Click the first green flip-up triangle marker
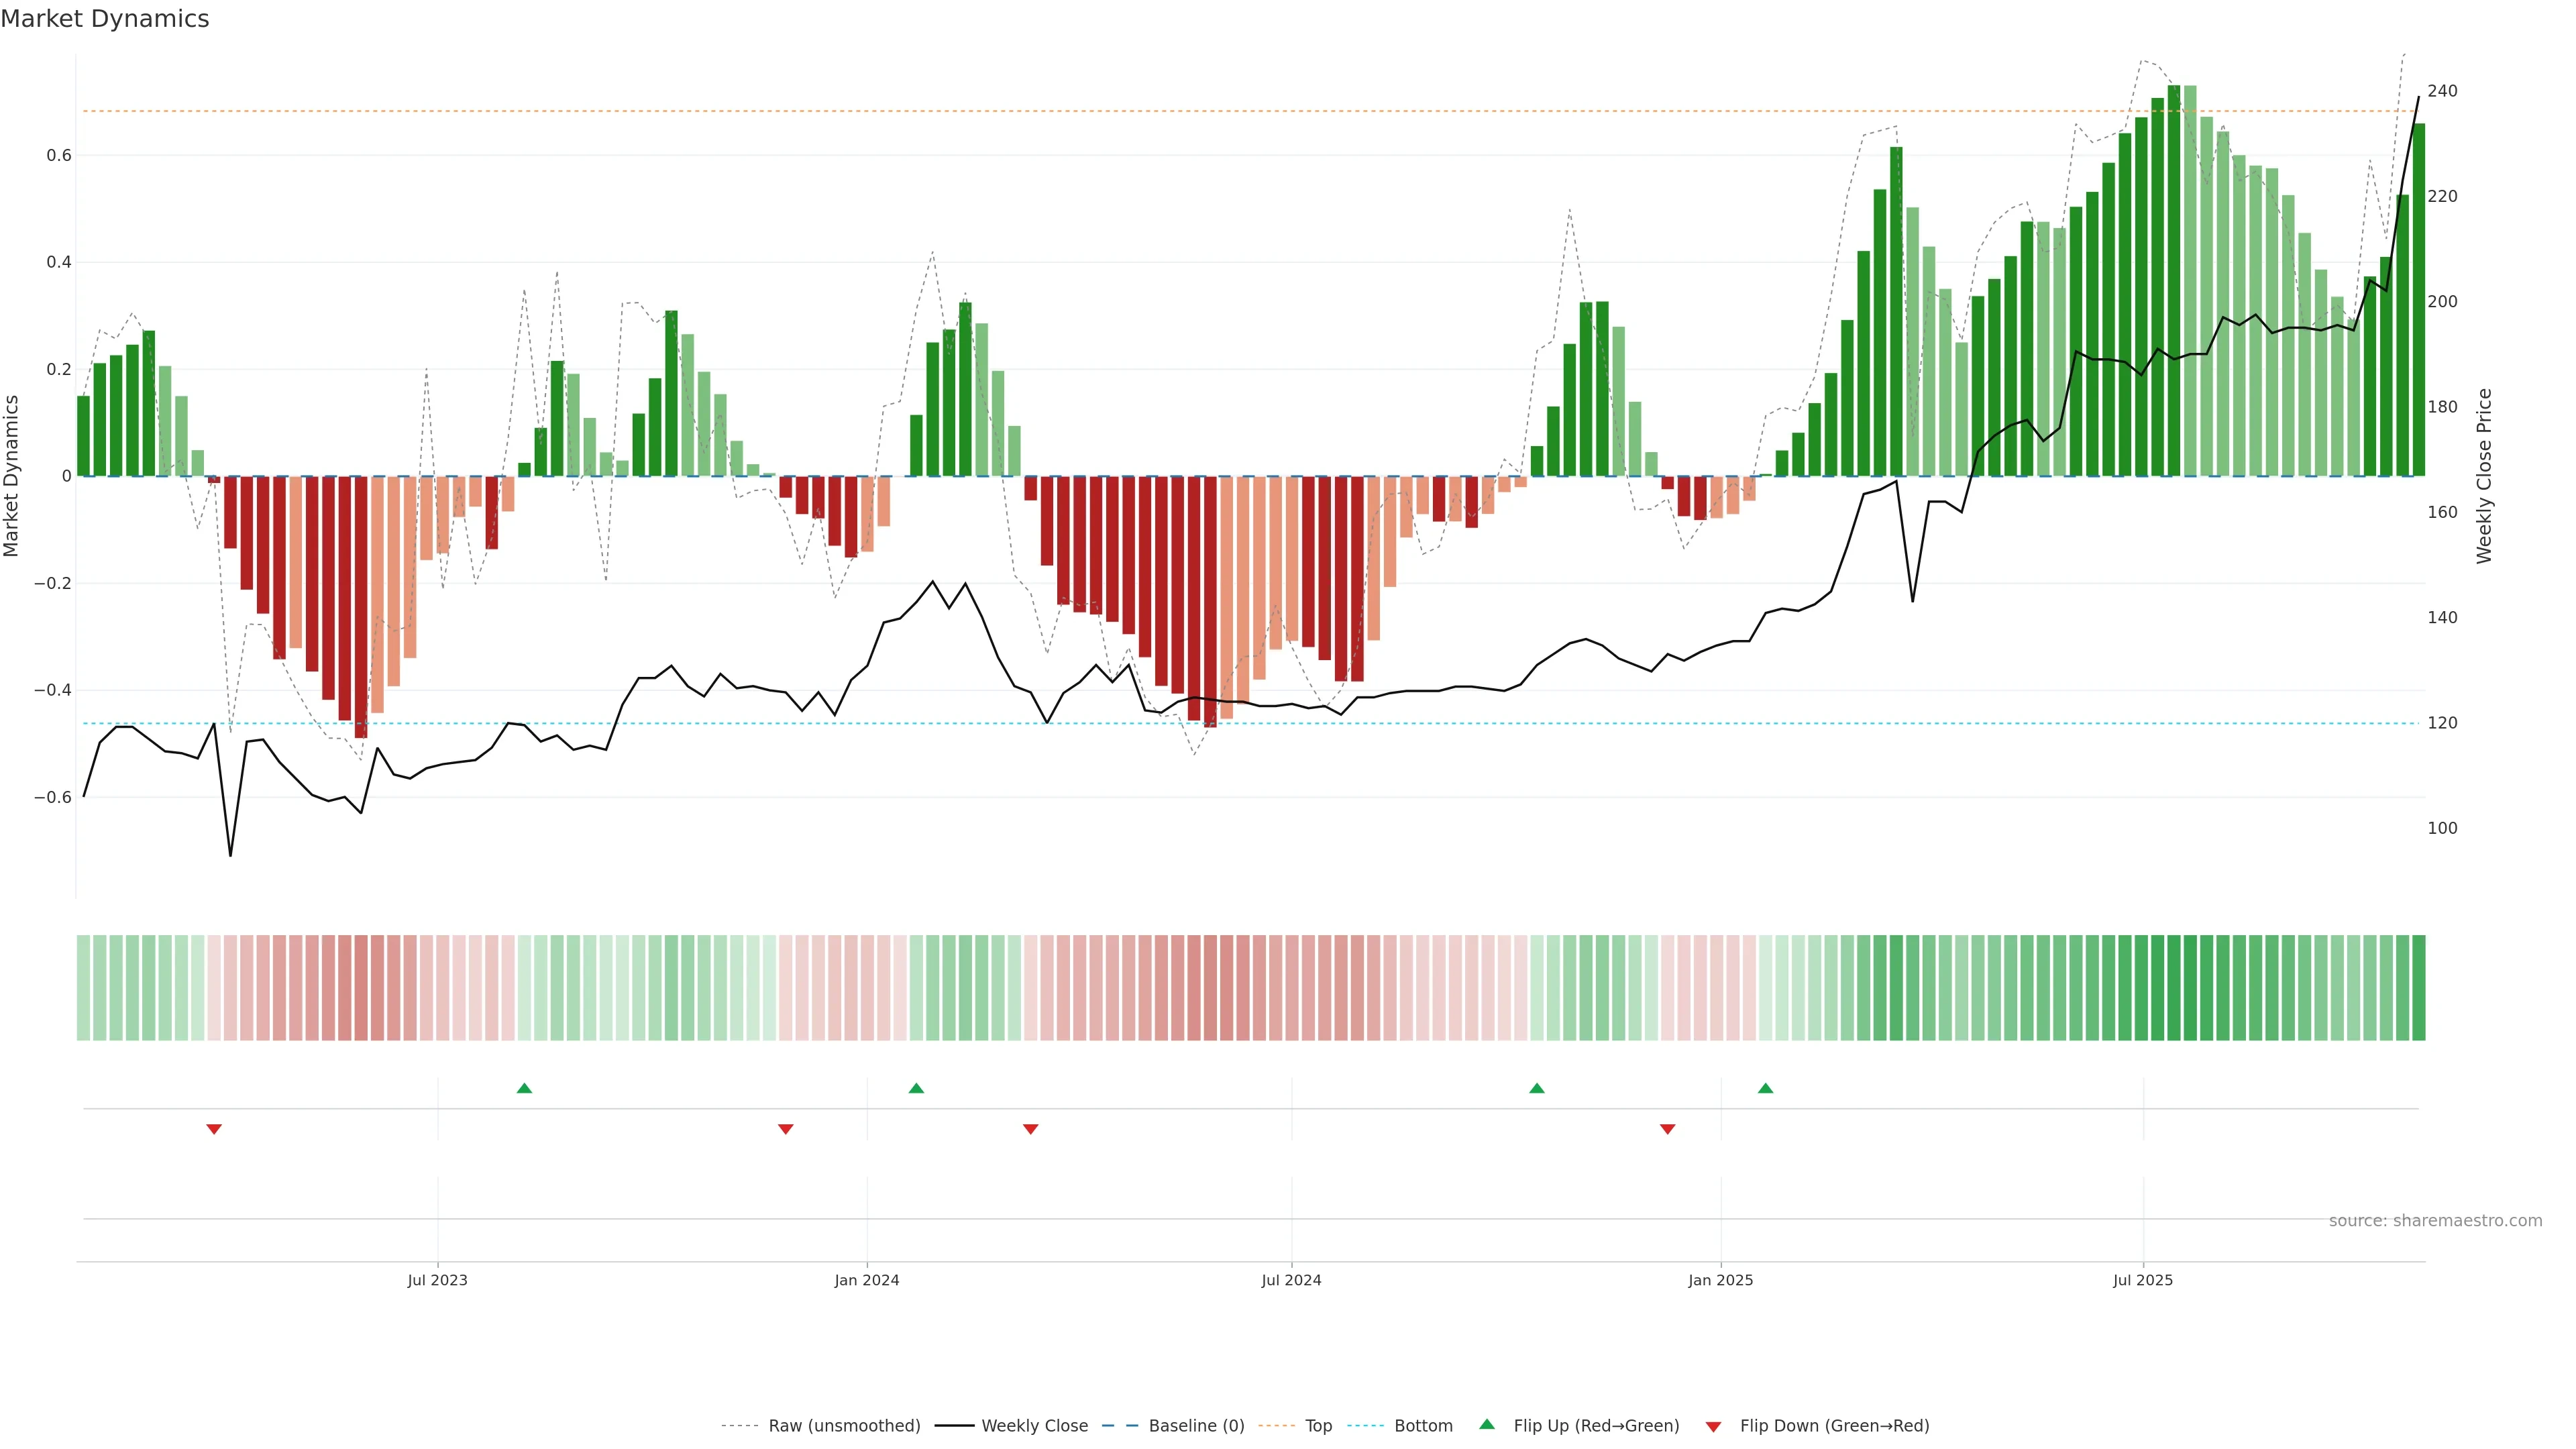 (524, 1088)
